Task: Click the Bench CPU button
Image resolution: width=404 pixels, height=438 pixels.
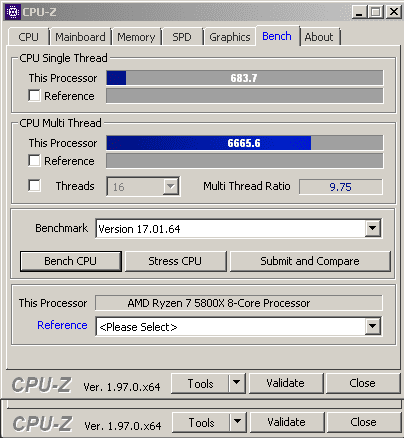Action: (71, 261)
